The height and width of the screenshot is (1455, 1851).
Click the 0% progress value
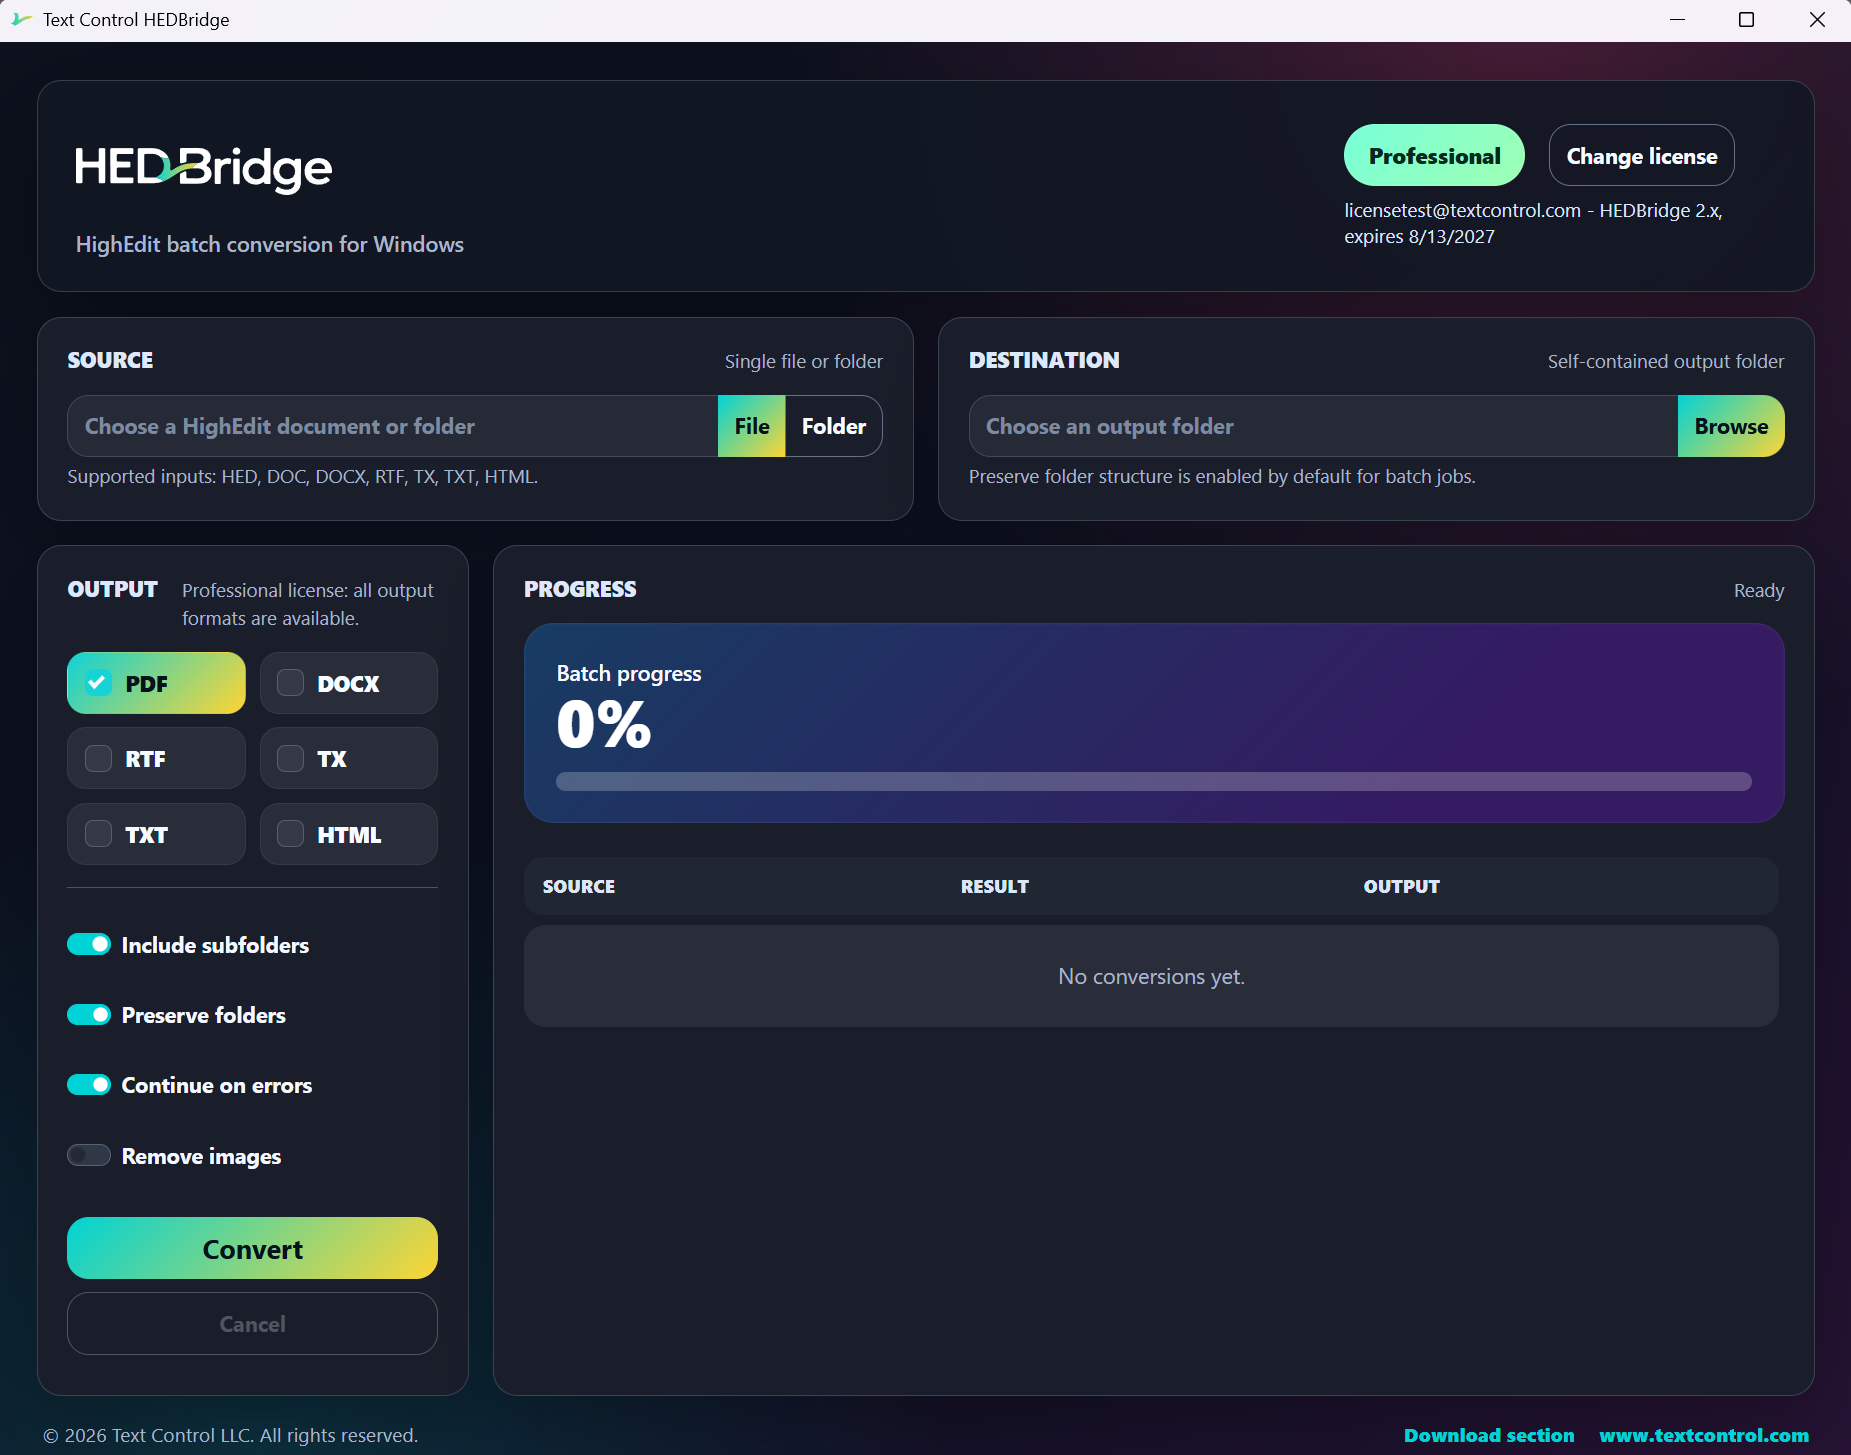click(x=604, y=724)
